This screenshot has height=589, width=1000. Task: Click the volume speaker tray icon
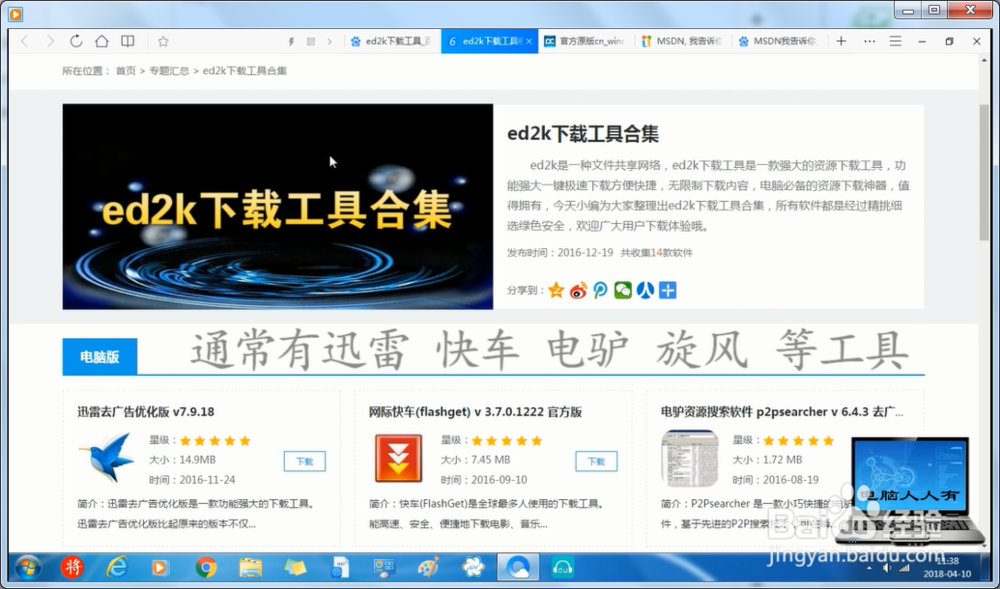click(886, 567)
